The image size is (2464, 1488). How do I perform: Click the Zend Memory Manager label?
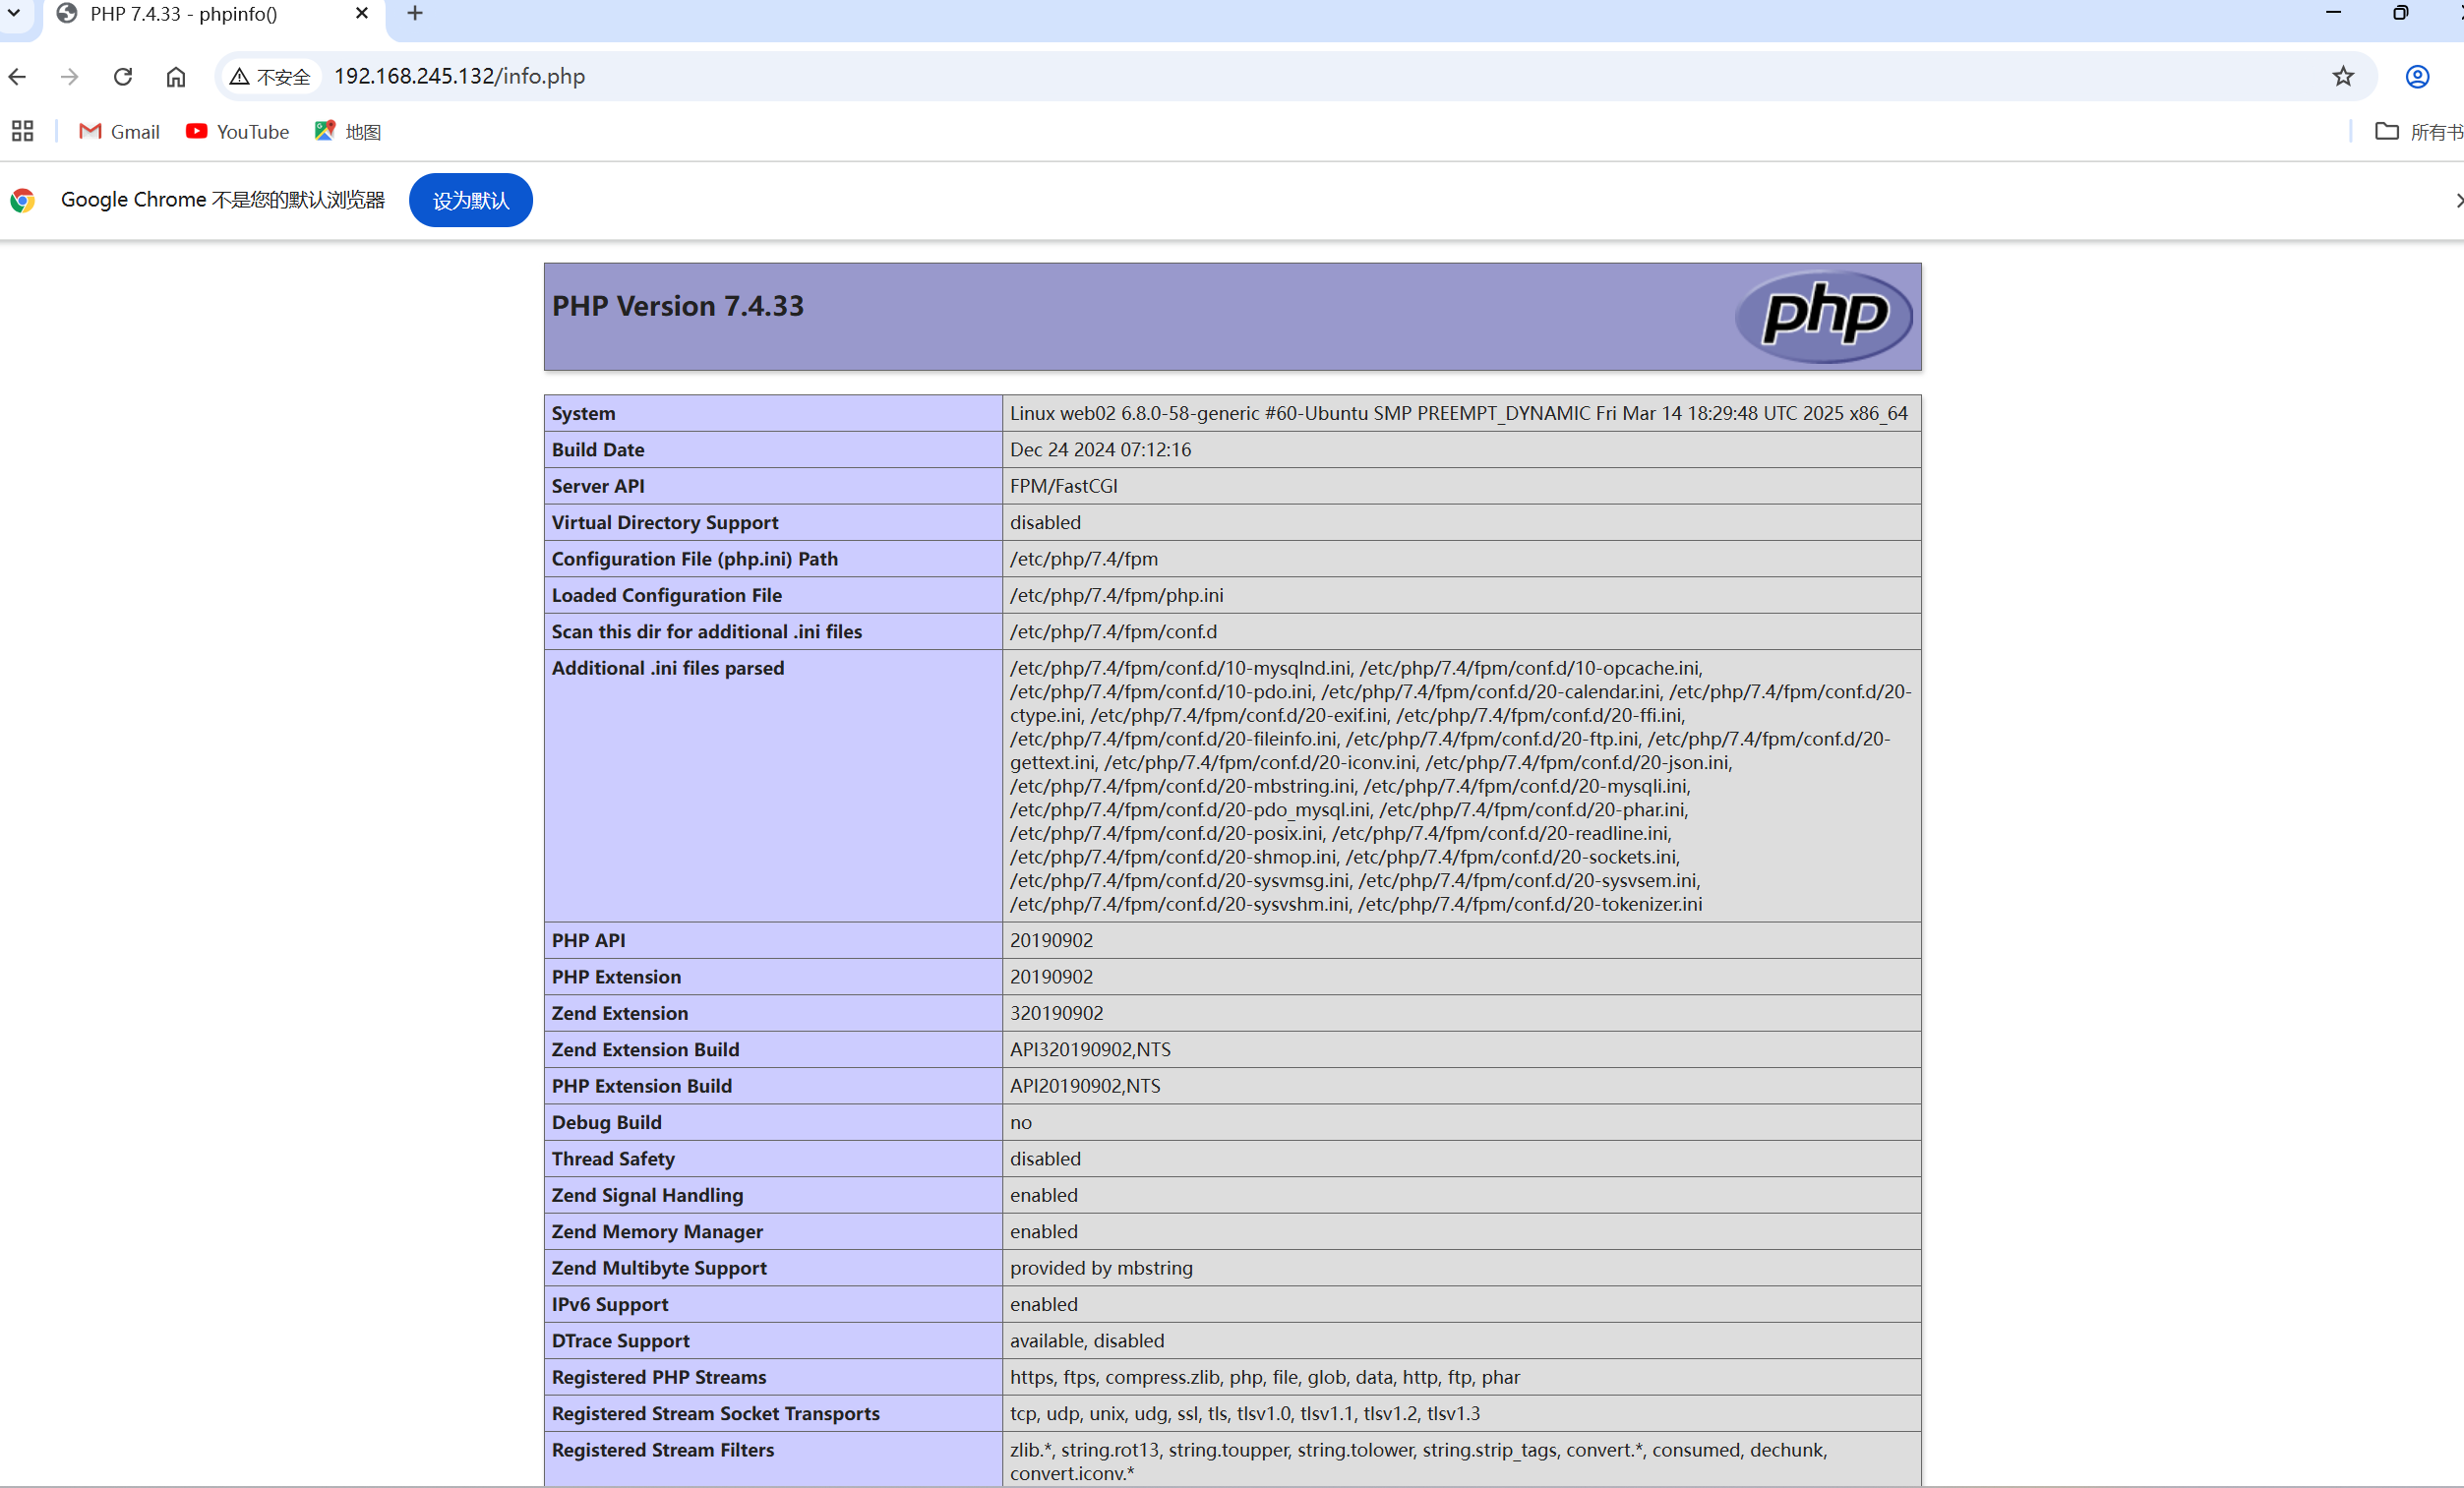coord(657,1231)
